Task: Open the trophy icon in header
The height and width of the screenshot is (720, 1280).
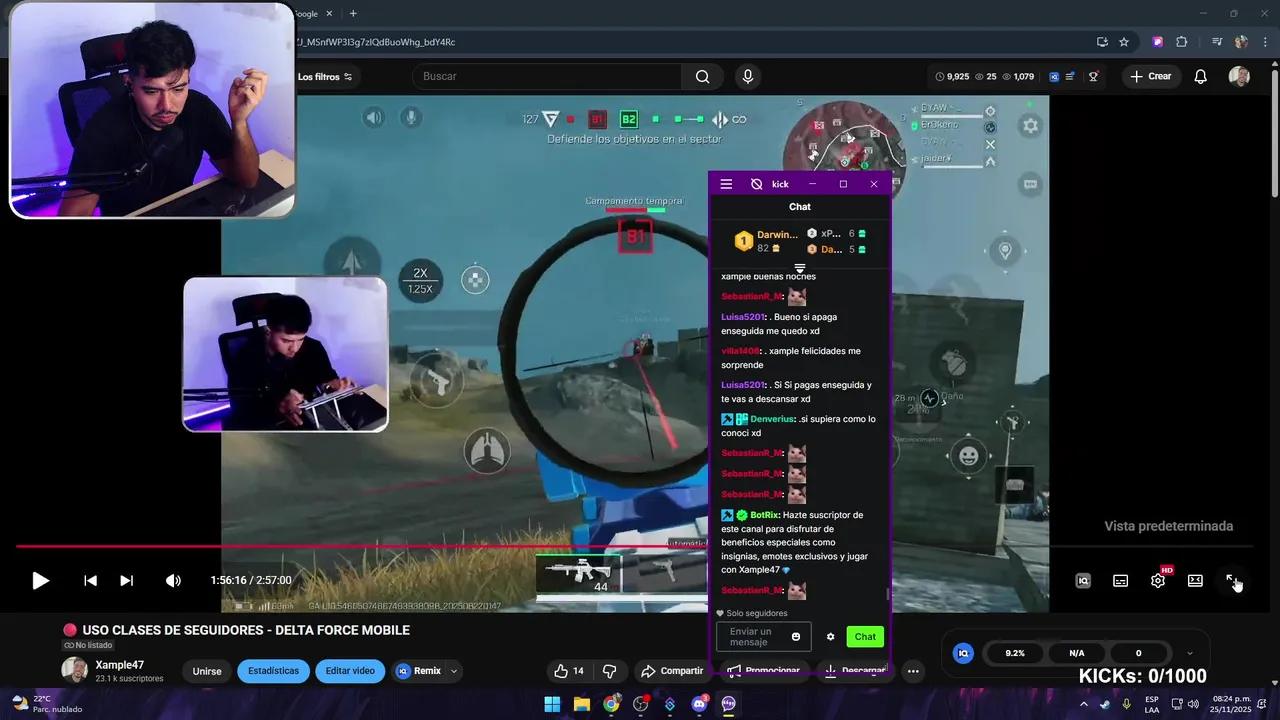Action: tap(1094, 77)
